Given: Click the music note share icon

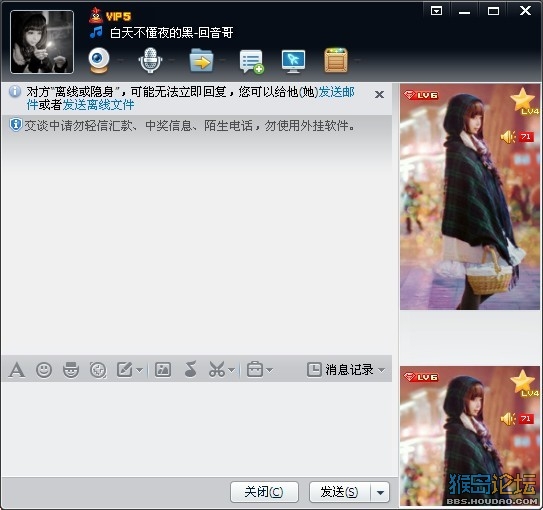Looking at the screenshot, I should (x=190, y=369).
